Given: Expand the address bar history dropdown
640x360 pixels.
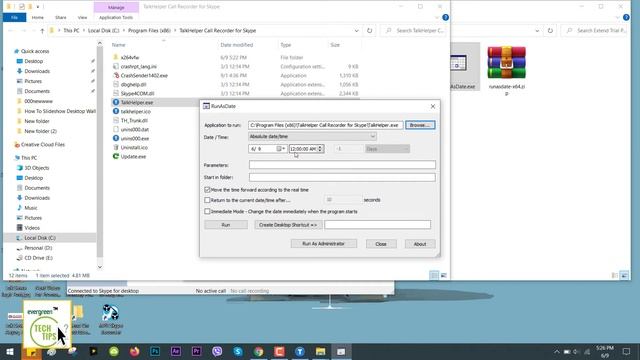Looking at the screenshot, I should click(x=356, y=31).
